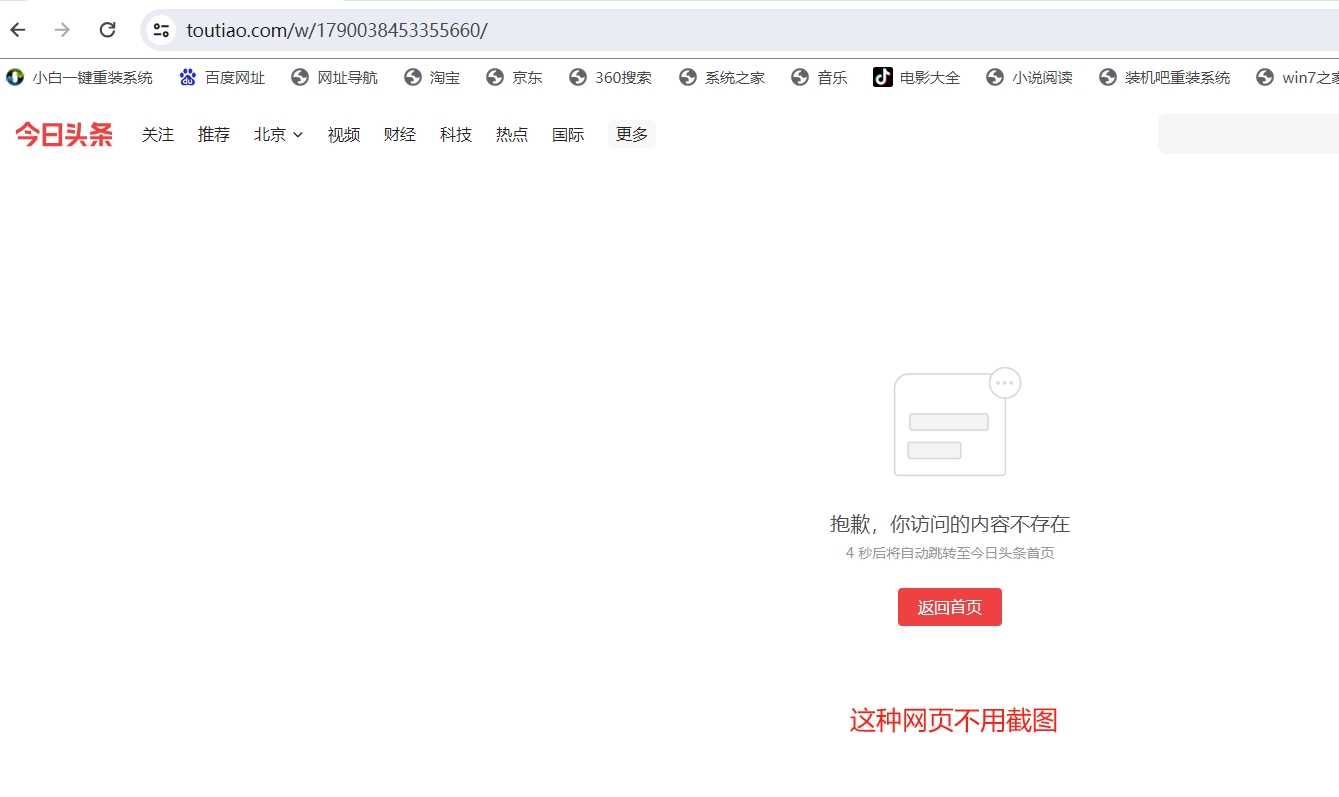Open the 音乐 bookmark
The width and height of the screenshot is (1339, 797).
click(820, 77)
